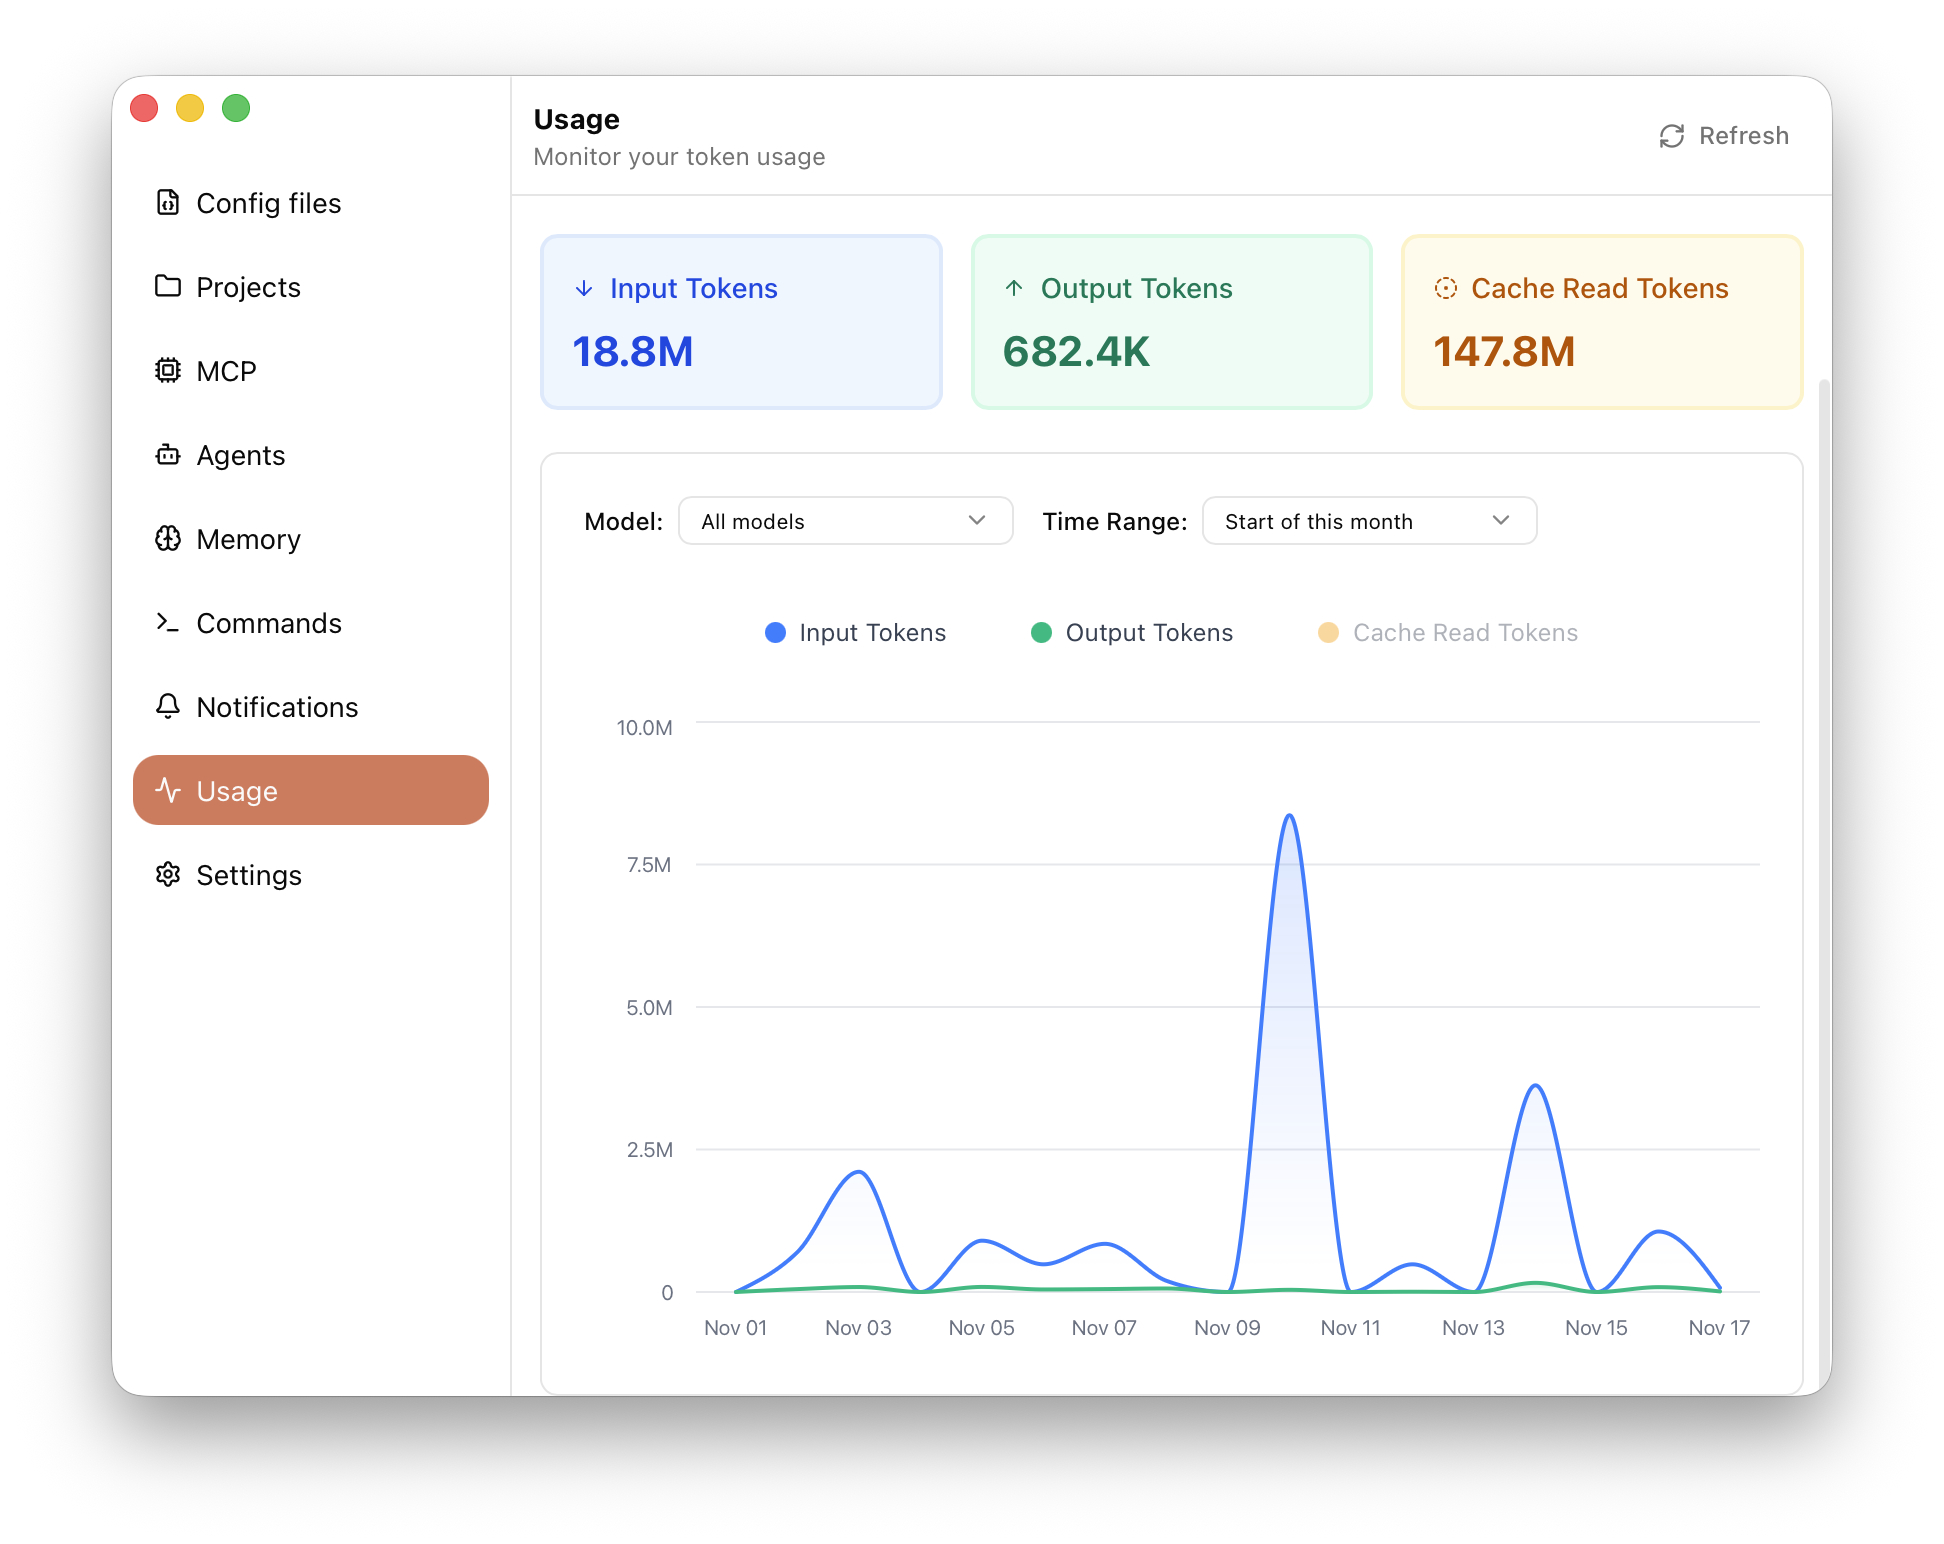Click the MCP chip icon

tap(168, 371)
